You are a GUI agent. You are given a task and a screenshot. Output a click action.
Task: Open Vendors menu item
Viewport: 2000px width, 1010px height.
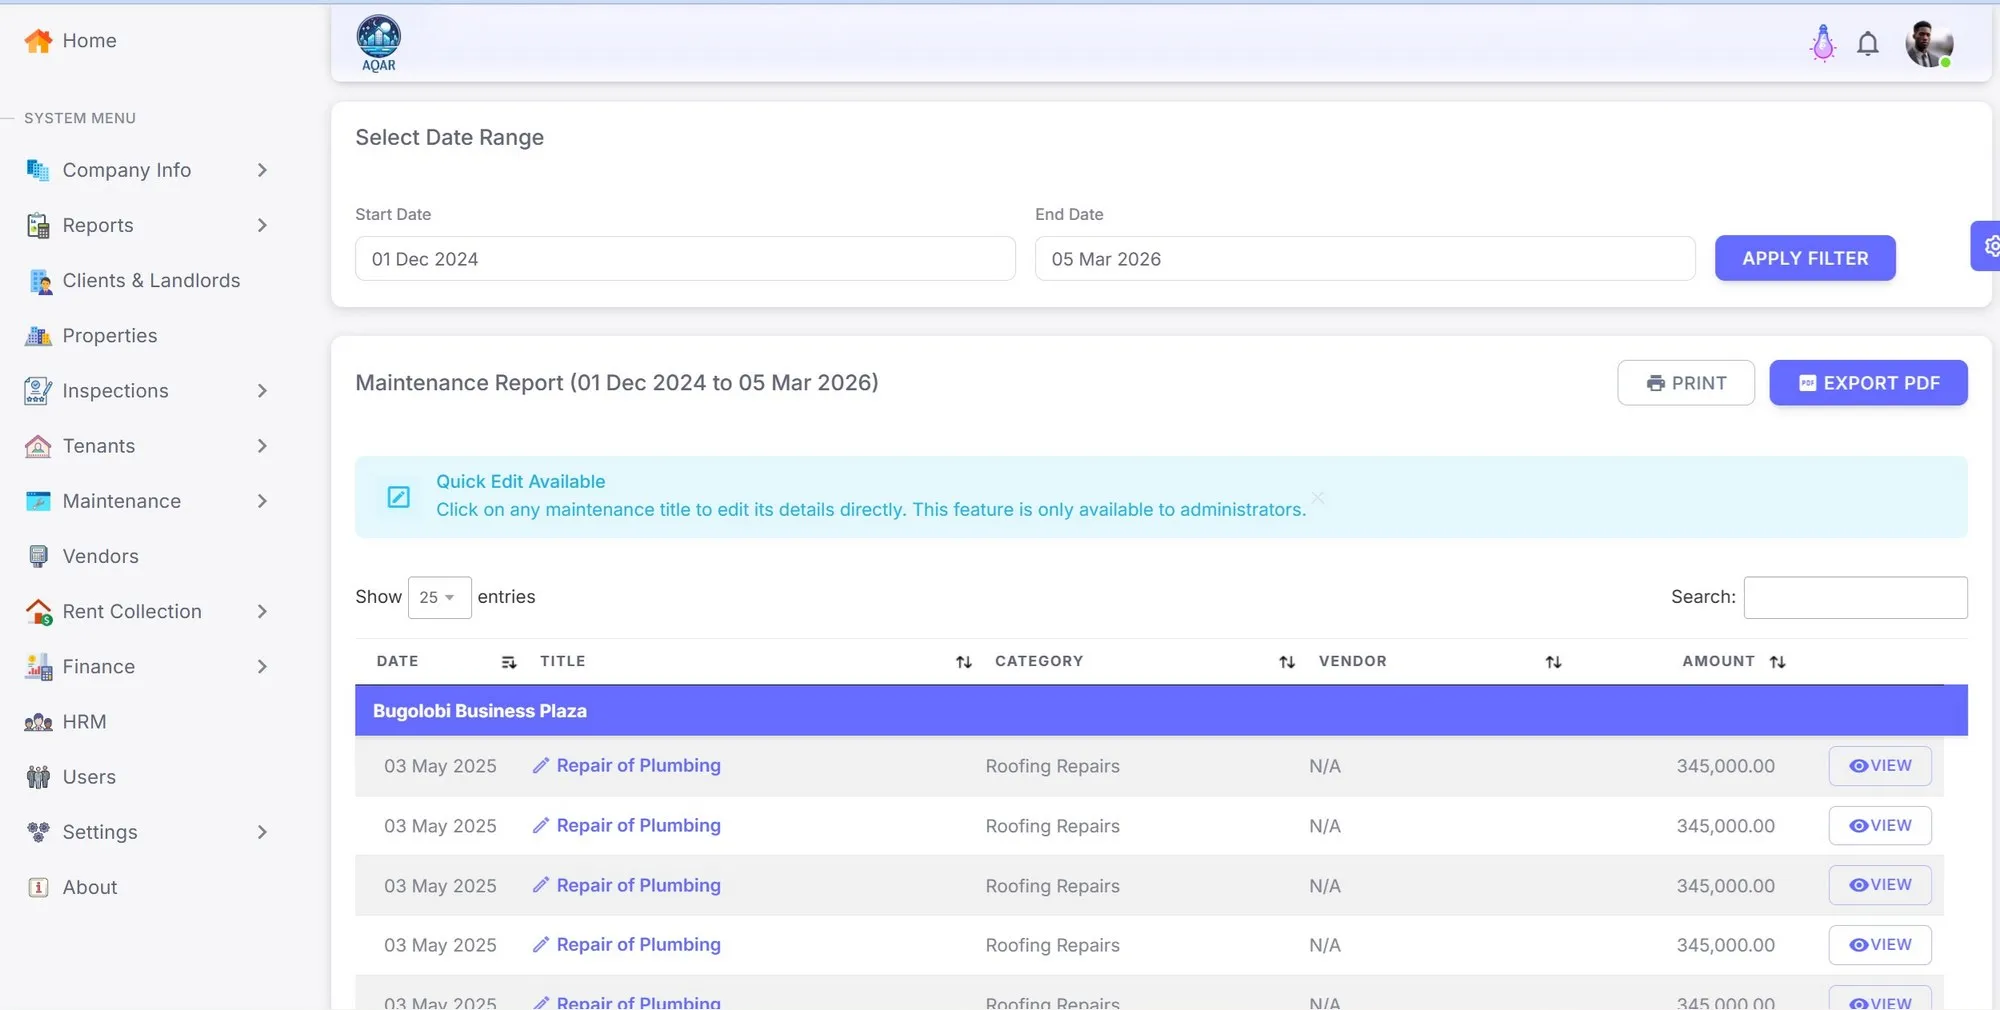coord(101,556)
